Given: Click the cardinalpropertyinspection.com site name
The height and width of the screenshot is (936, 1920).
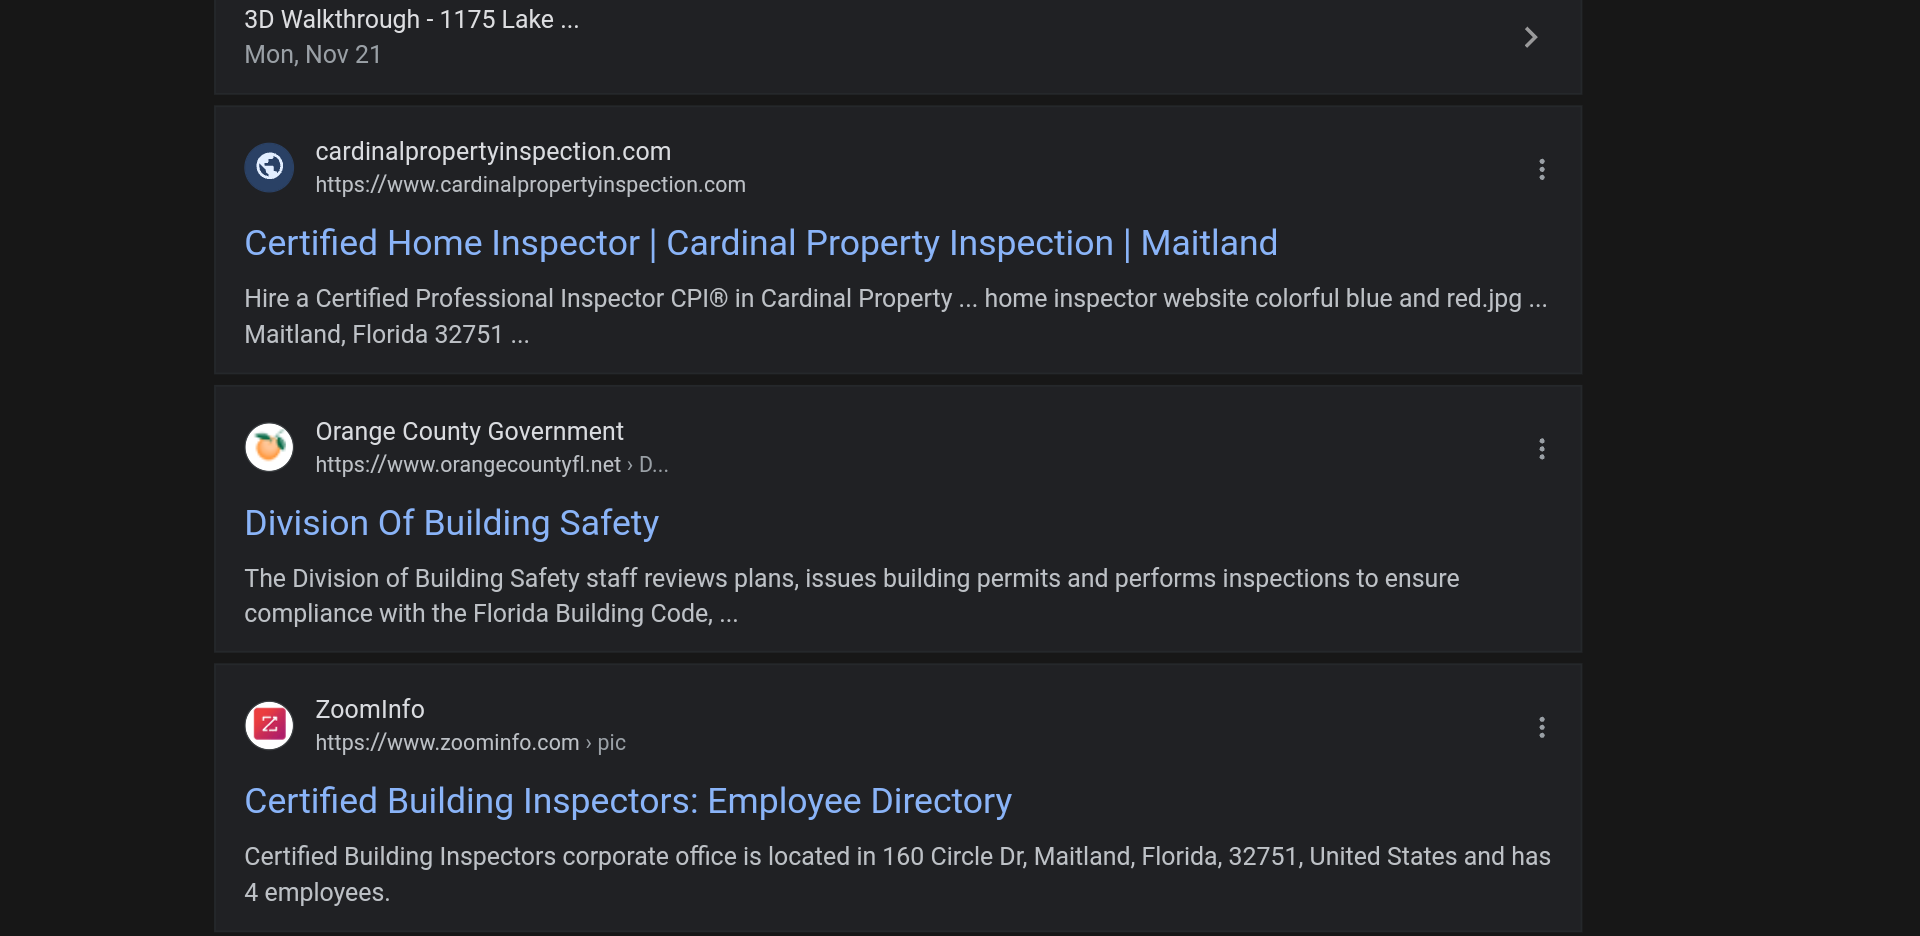Looking at the screenshot, I should point(493,151).
